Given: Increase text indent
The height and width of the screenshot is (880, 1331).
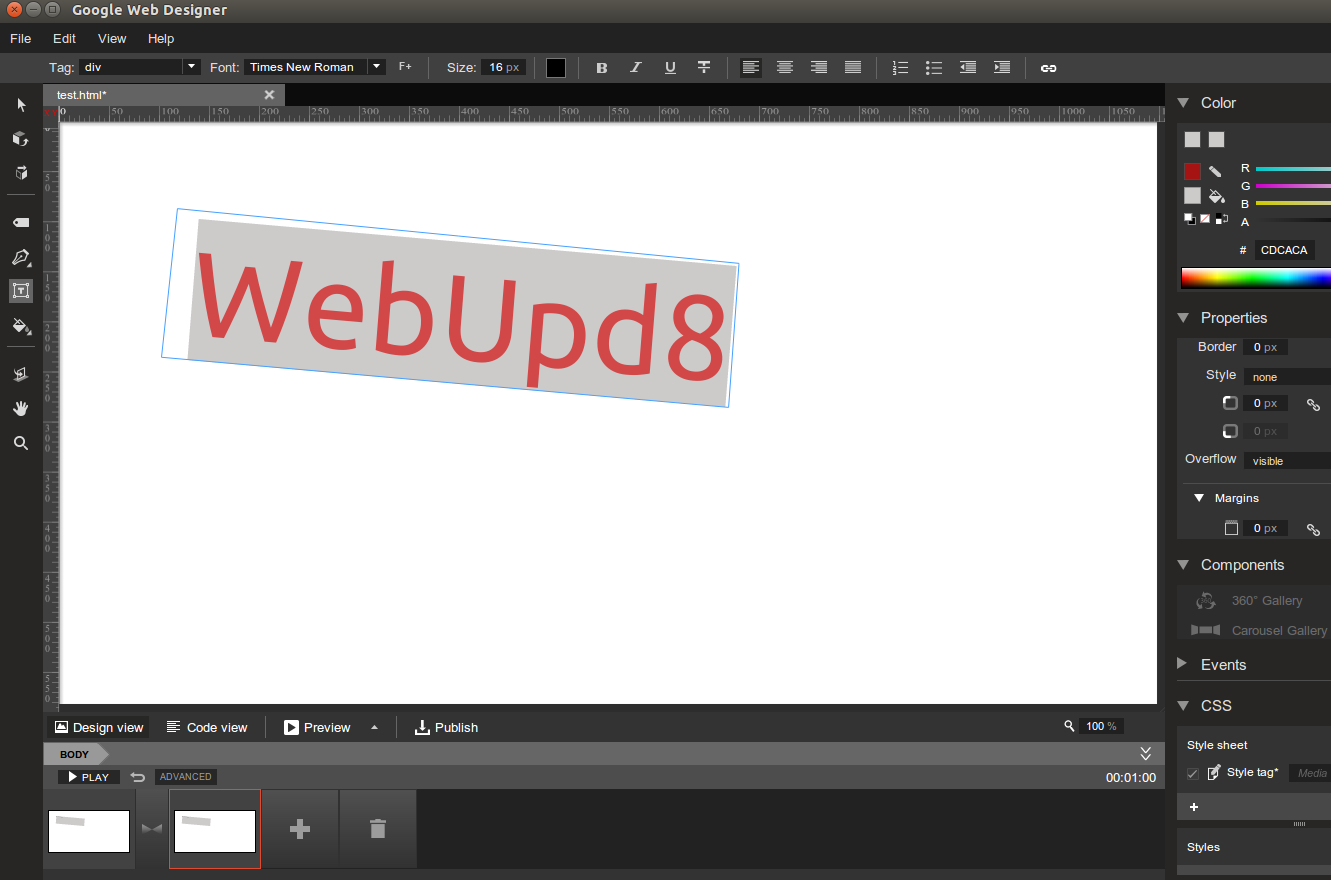Looking at the screenshot, I should pos(1002,67).
